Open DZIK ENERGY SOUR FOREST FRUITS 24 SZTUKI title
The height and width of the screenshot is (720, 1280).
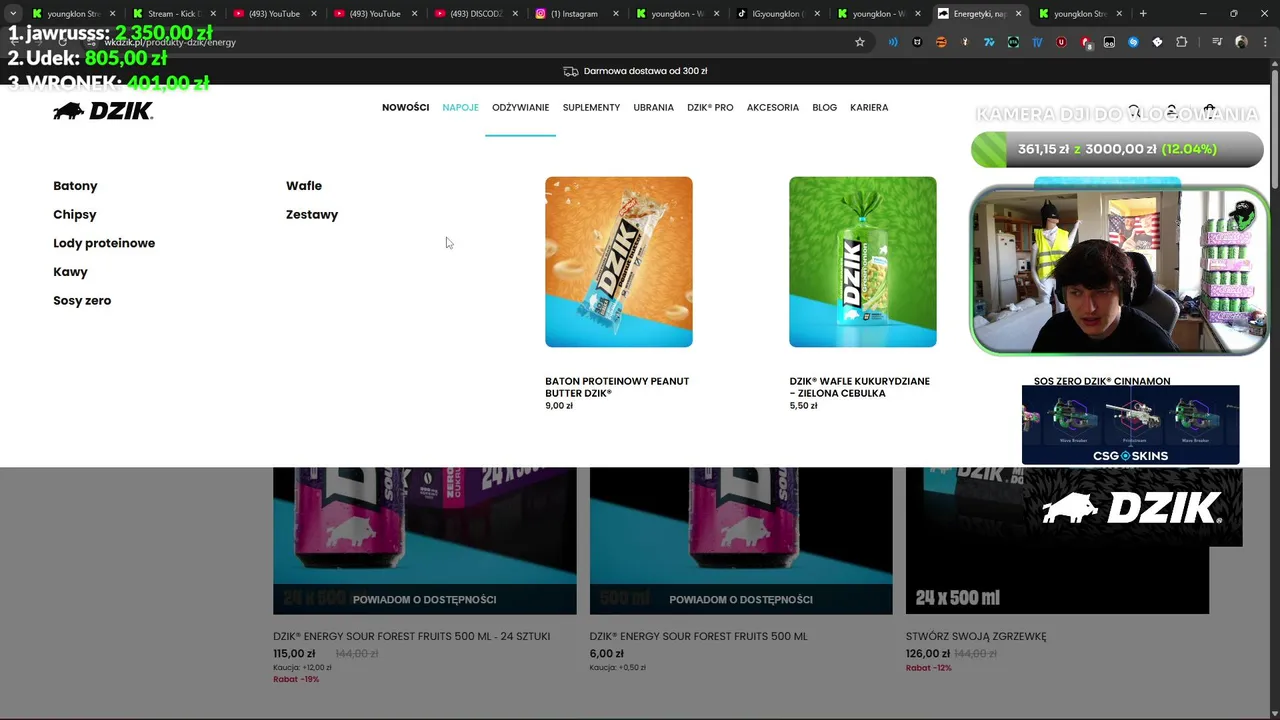411,636
